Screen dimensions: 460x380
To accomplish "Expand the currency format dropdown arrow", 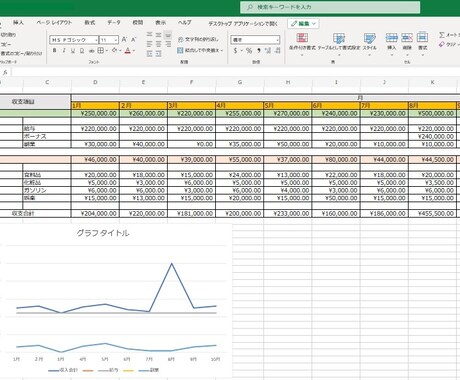I will coord(241,51).
